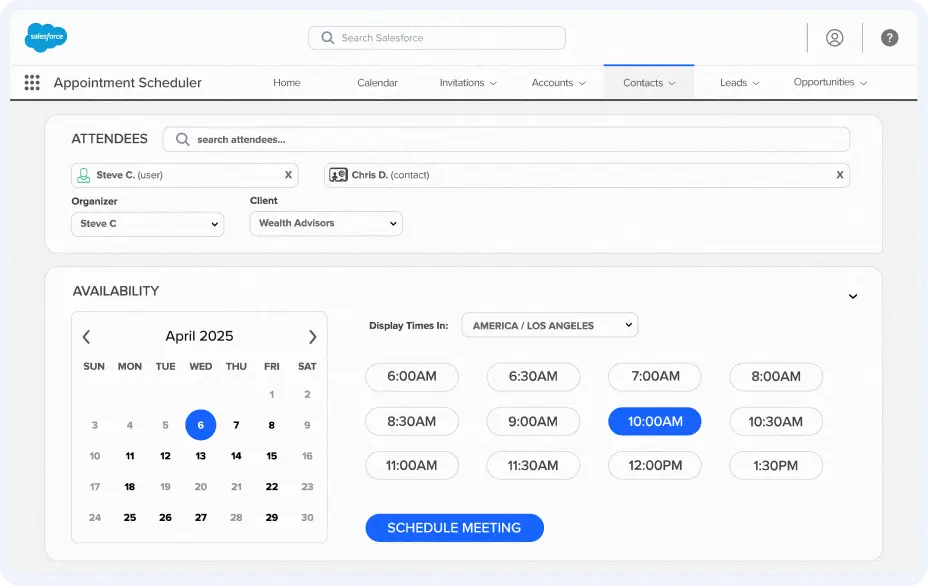Viewport: 928px width, 586px height.
Task: Click the Schedule Meeting button
Action: coord(454,527)
